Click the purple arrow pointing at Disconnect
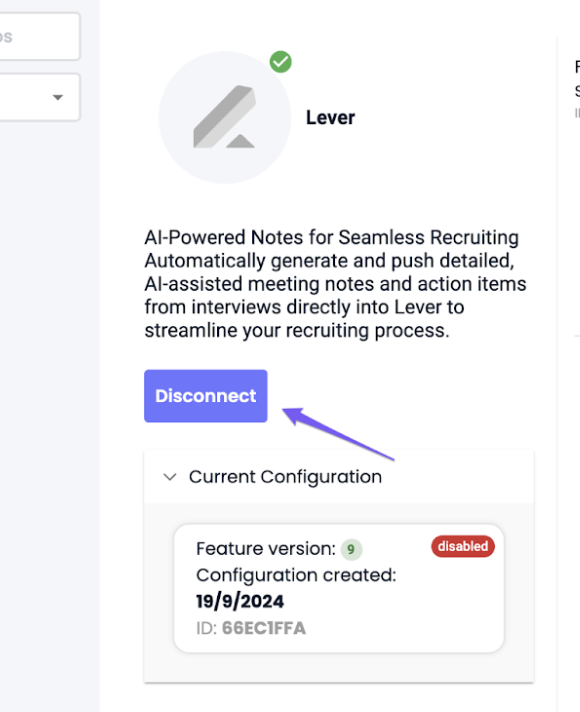This screenshot has width=580, height=712. (338, 434)
